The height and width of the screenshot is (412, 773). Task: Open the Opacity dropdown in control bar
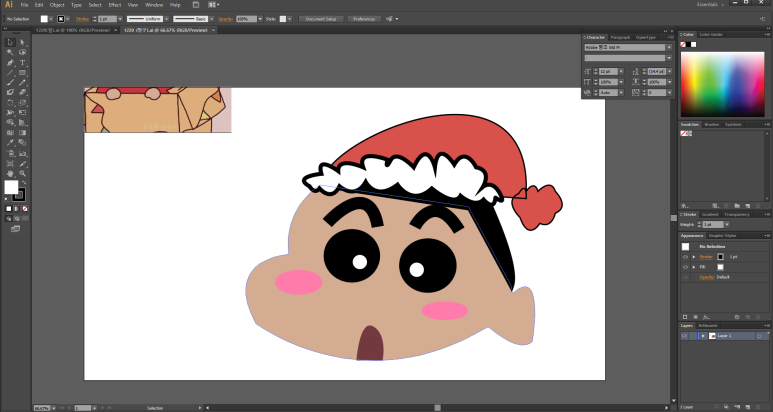[260, 19]
